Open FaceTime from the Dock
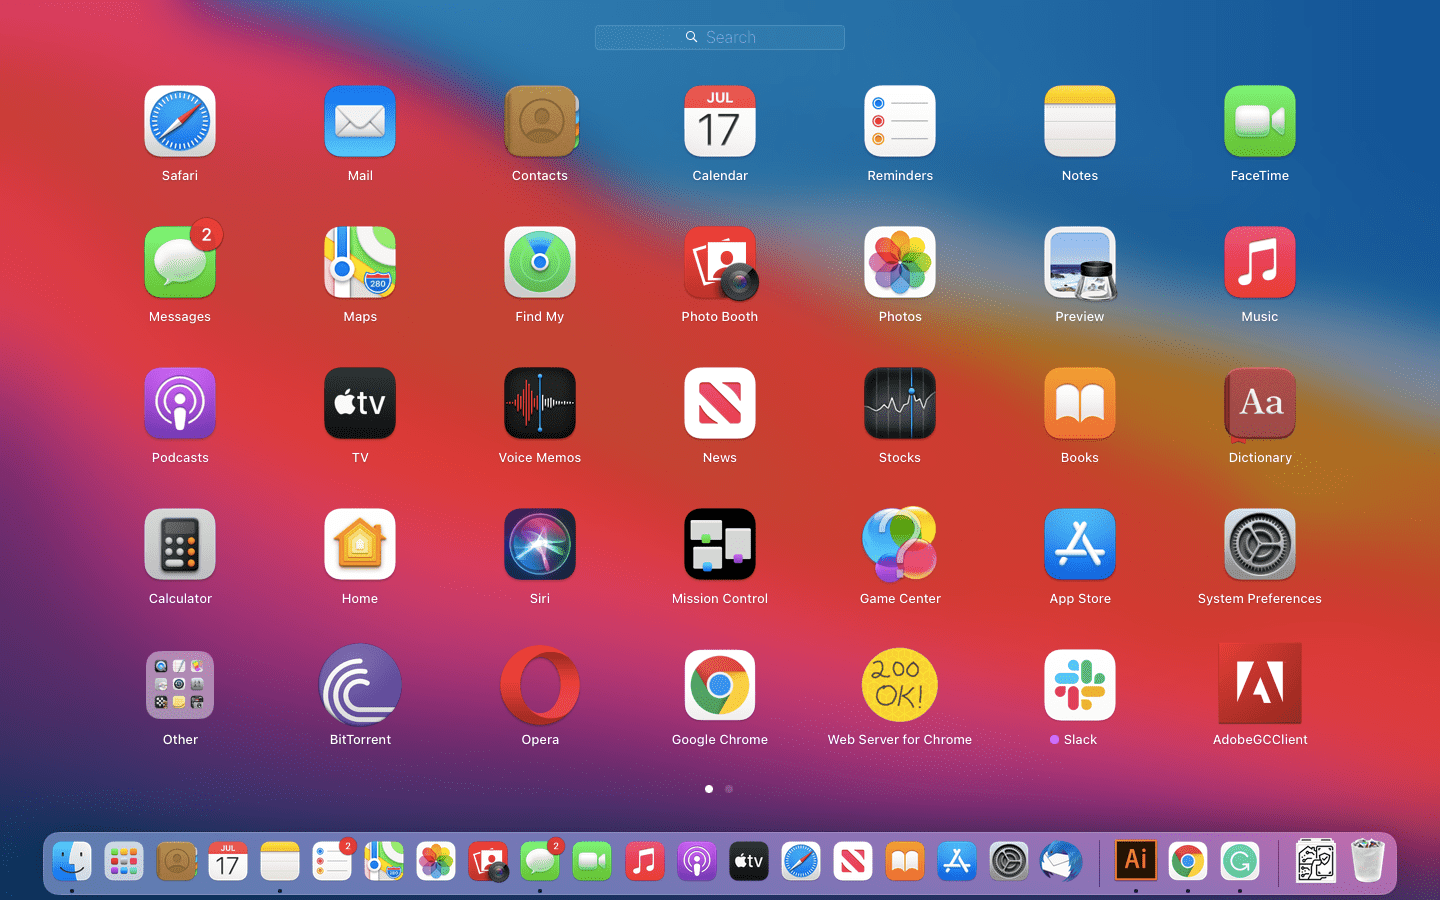The image size is (1440, 900). point(592,861)
